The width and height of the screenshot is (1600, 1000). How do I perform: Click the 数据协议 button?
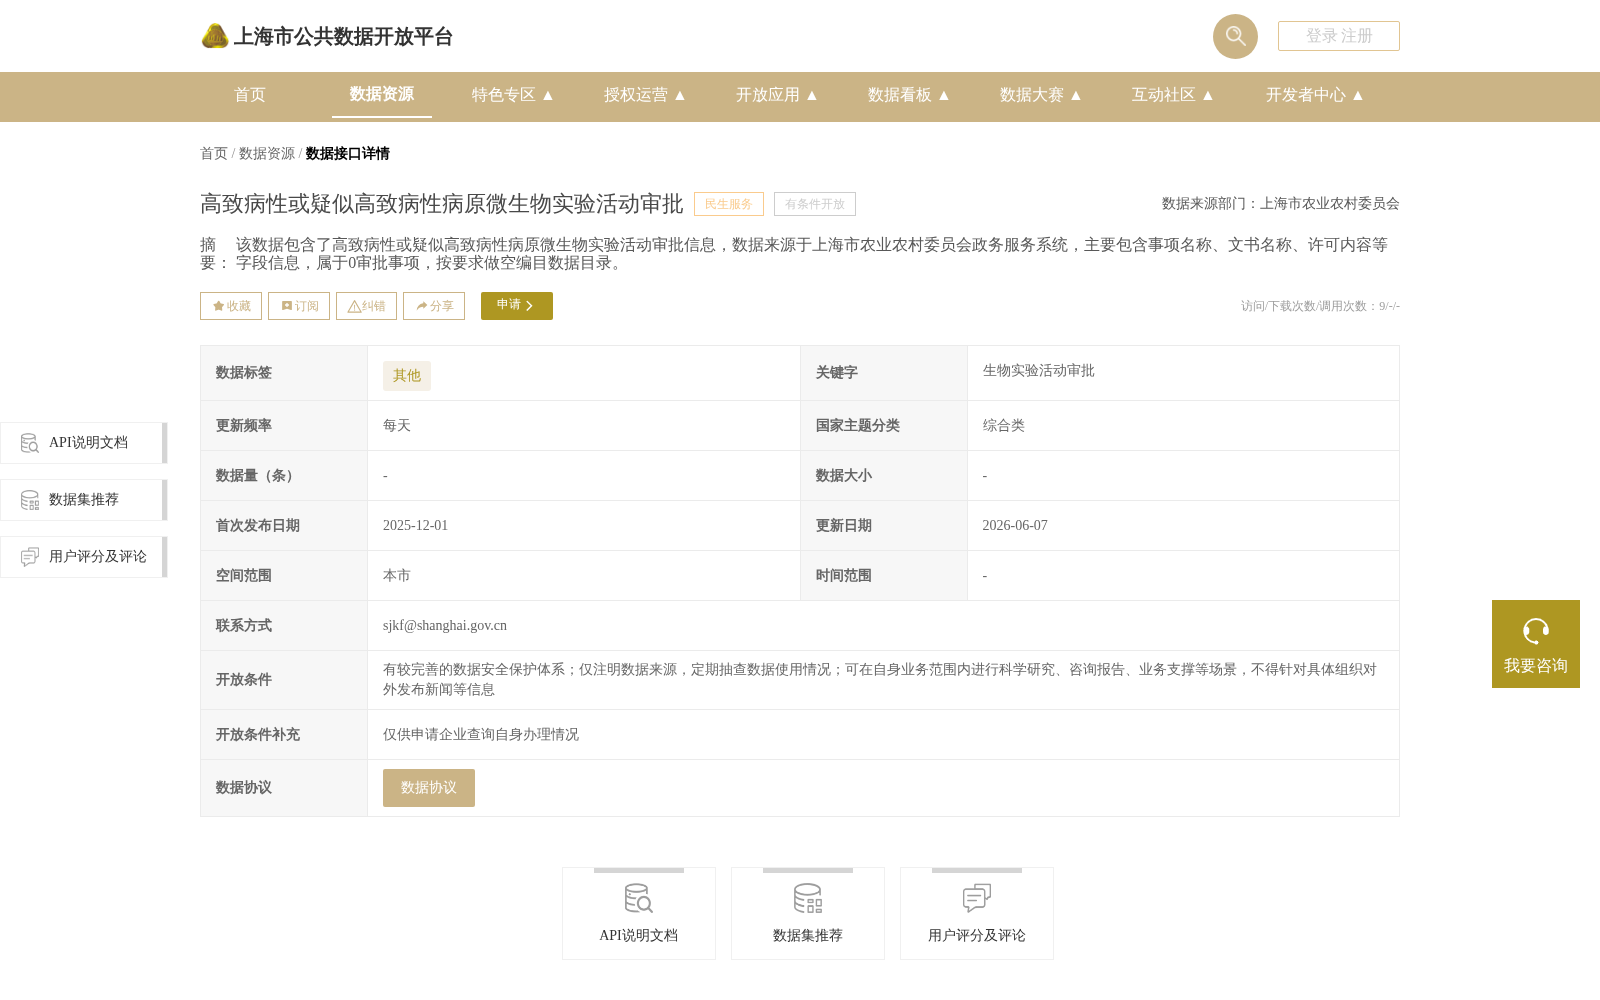click(x=429, y=788)
